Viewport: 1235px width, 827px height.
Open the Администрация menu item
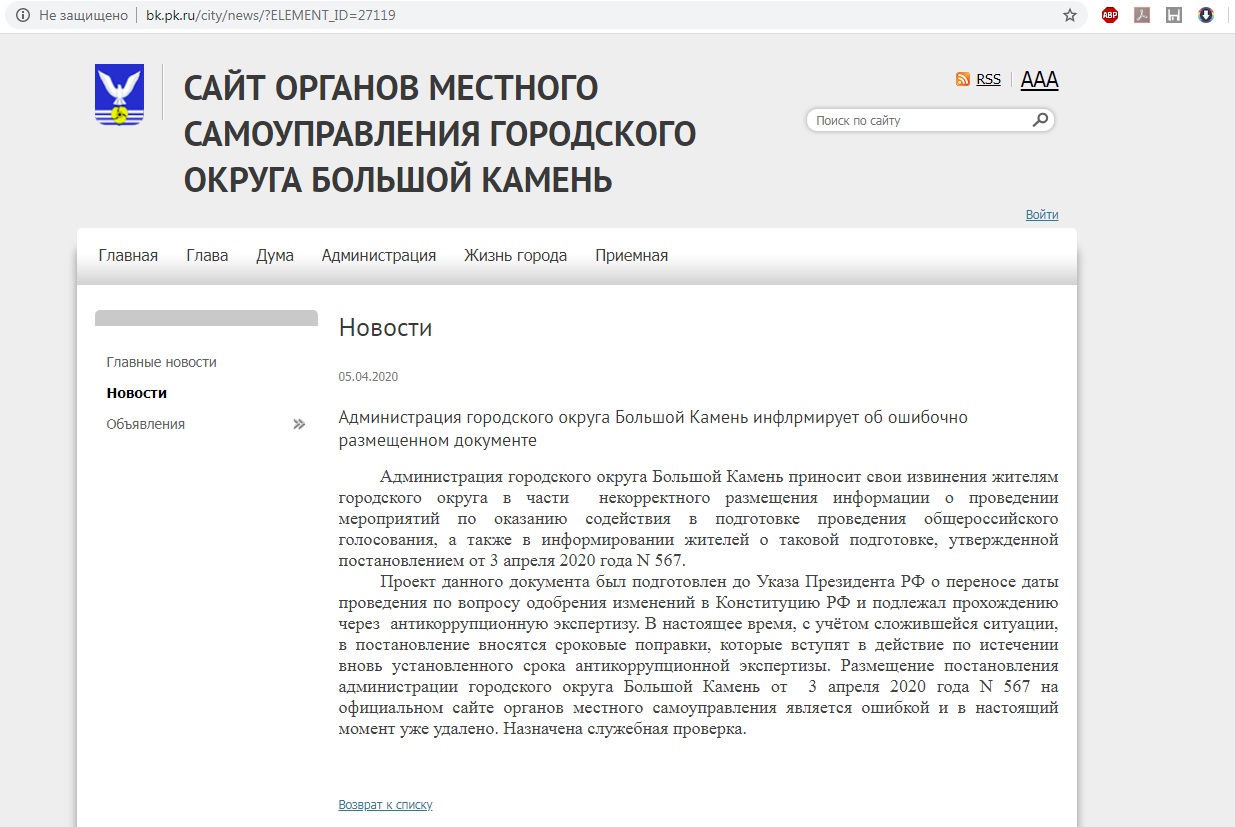(379, 255)
